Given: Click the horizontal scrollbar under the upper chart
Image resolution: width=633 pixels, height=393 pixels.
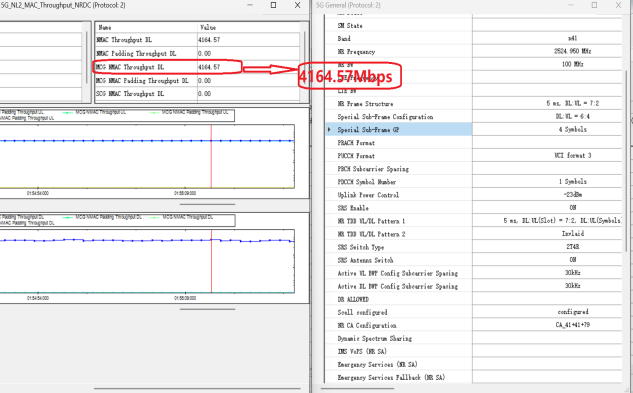Looking at the screenshot, I should pyautogui.click(x=208, y=204).
